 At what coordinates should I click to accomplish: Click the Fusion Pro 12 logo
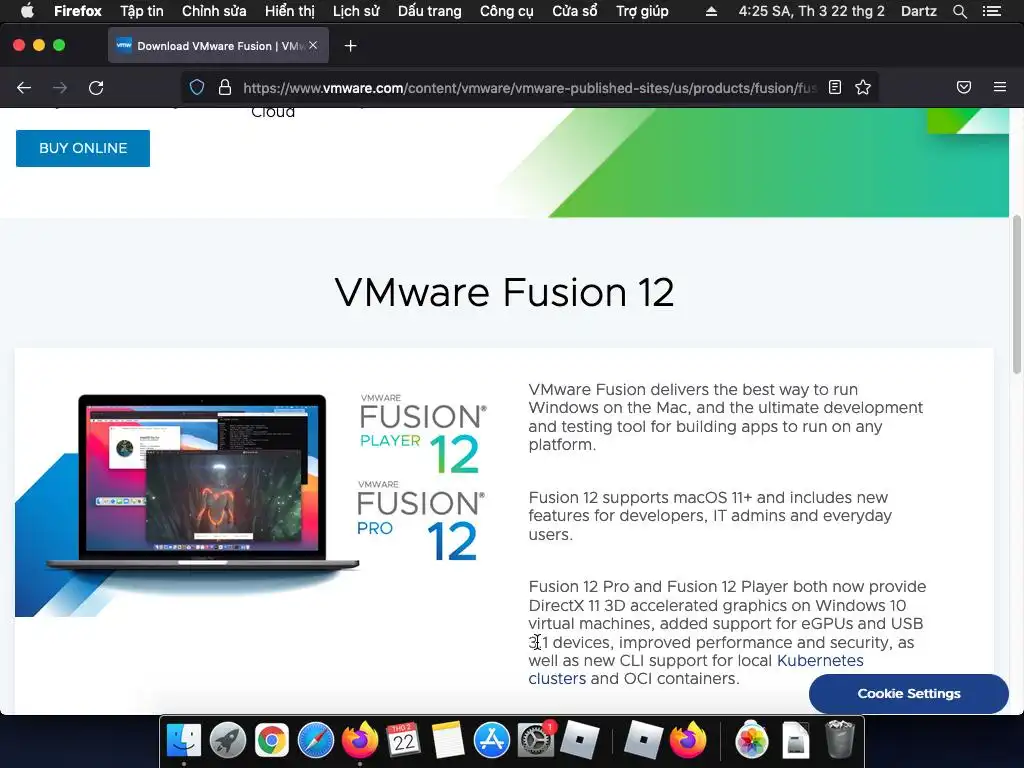click(x=421, y=520)
